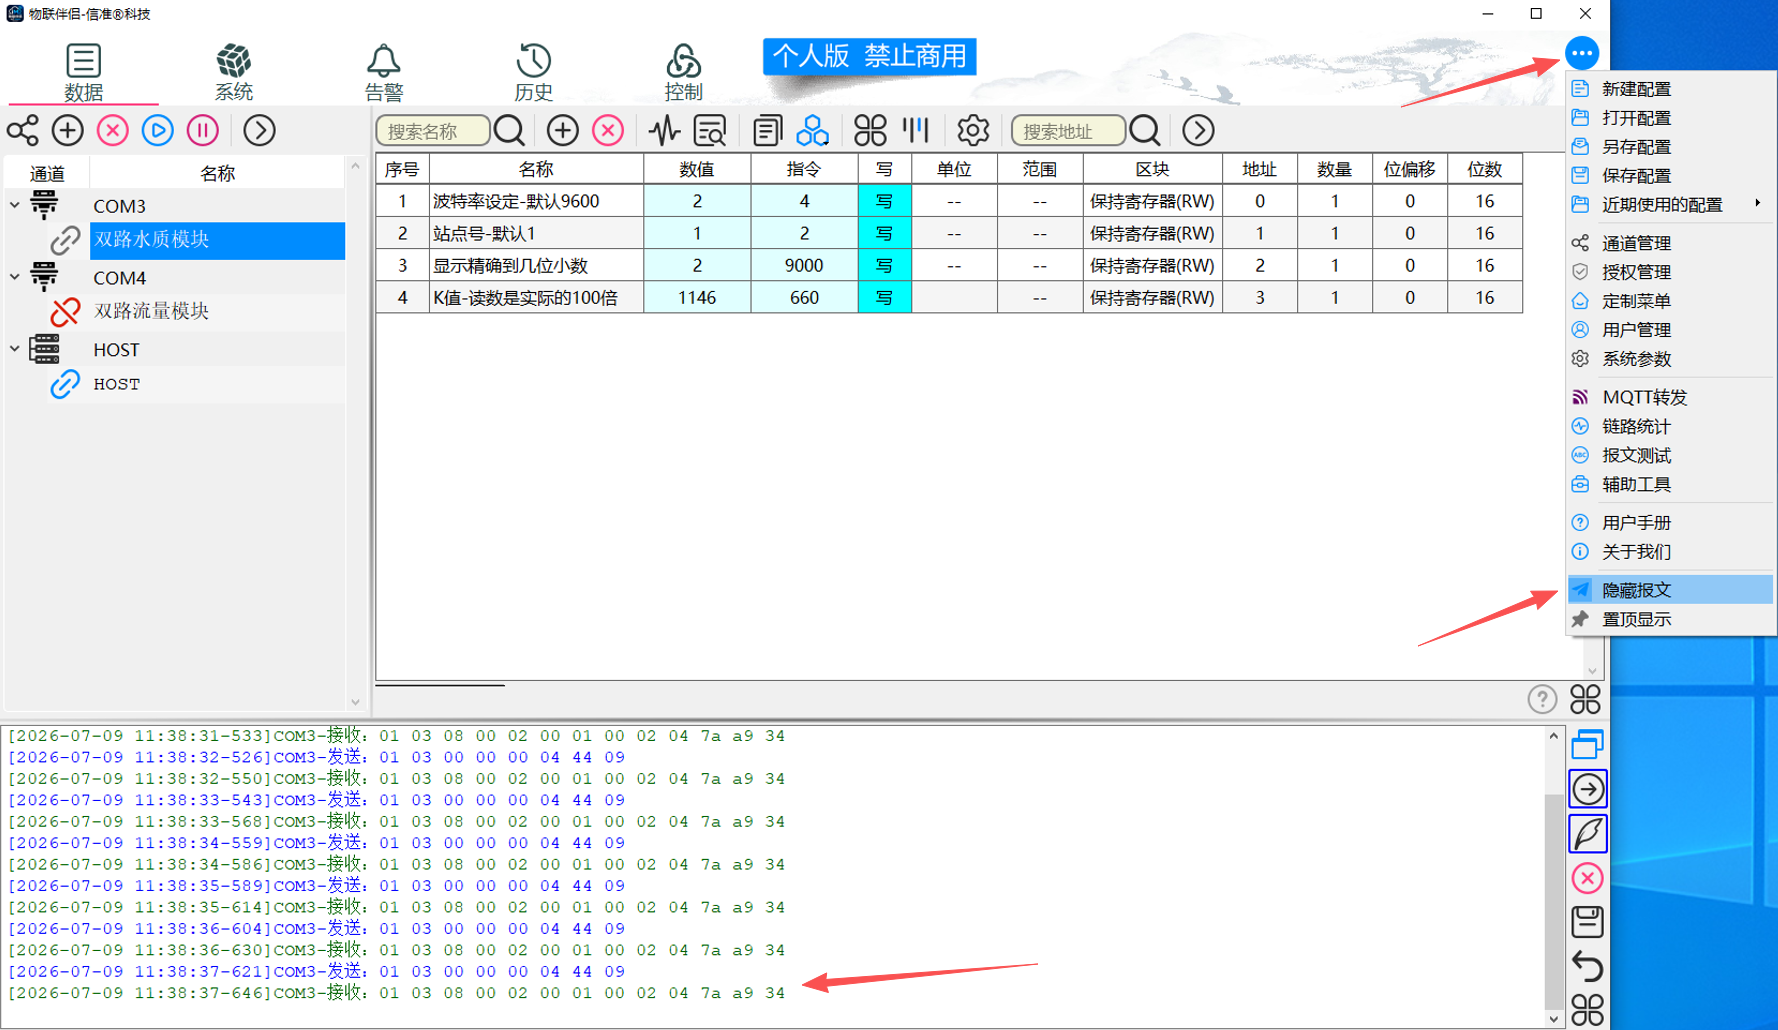Choose 保存配置 from the menu
The height and width of the screenshot is (1030, 1778).
[x=1670, y=176]
